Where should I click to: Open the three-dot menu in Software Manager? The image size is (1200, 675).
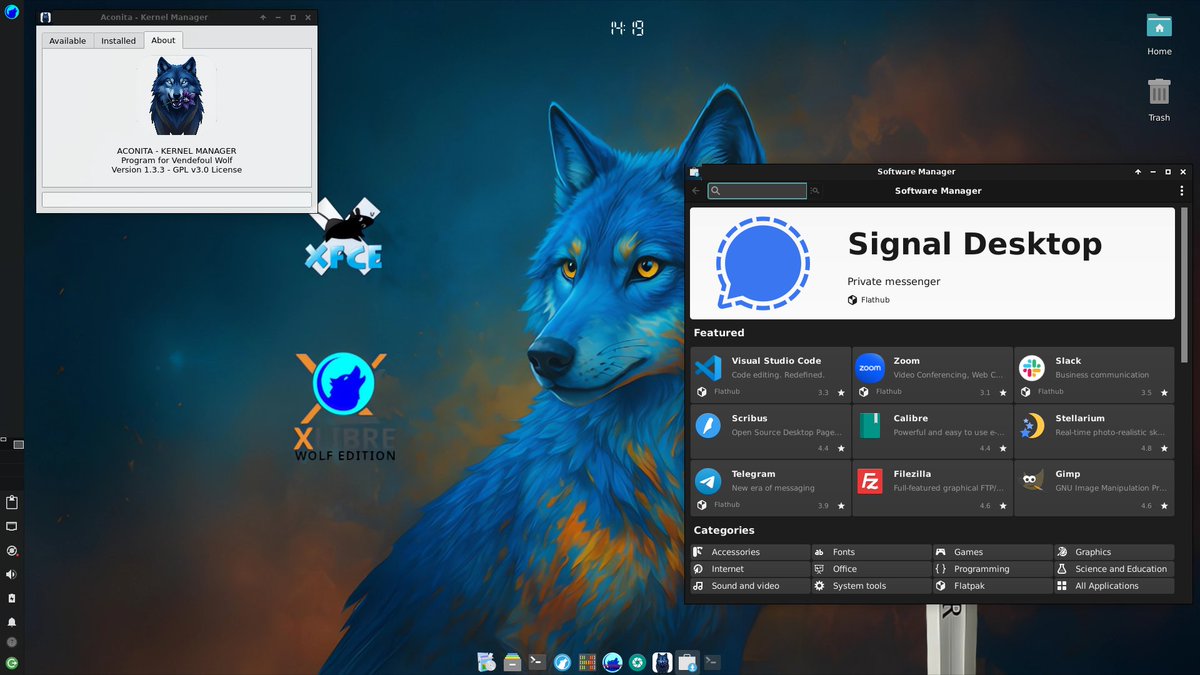click(1181, 190)
